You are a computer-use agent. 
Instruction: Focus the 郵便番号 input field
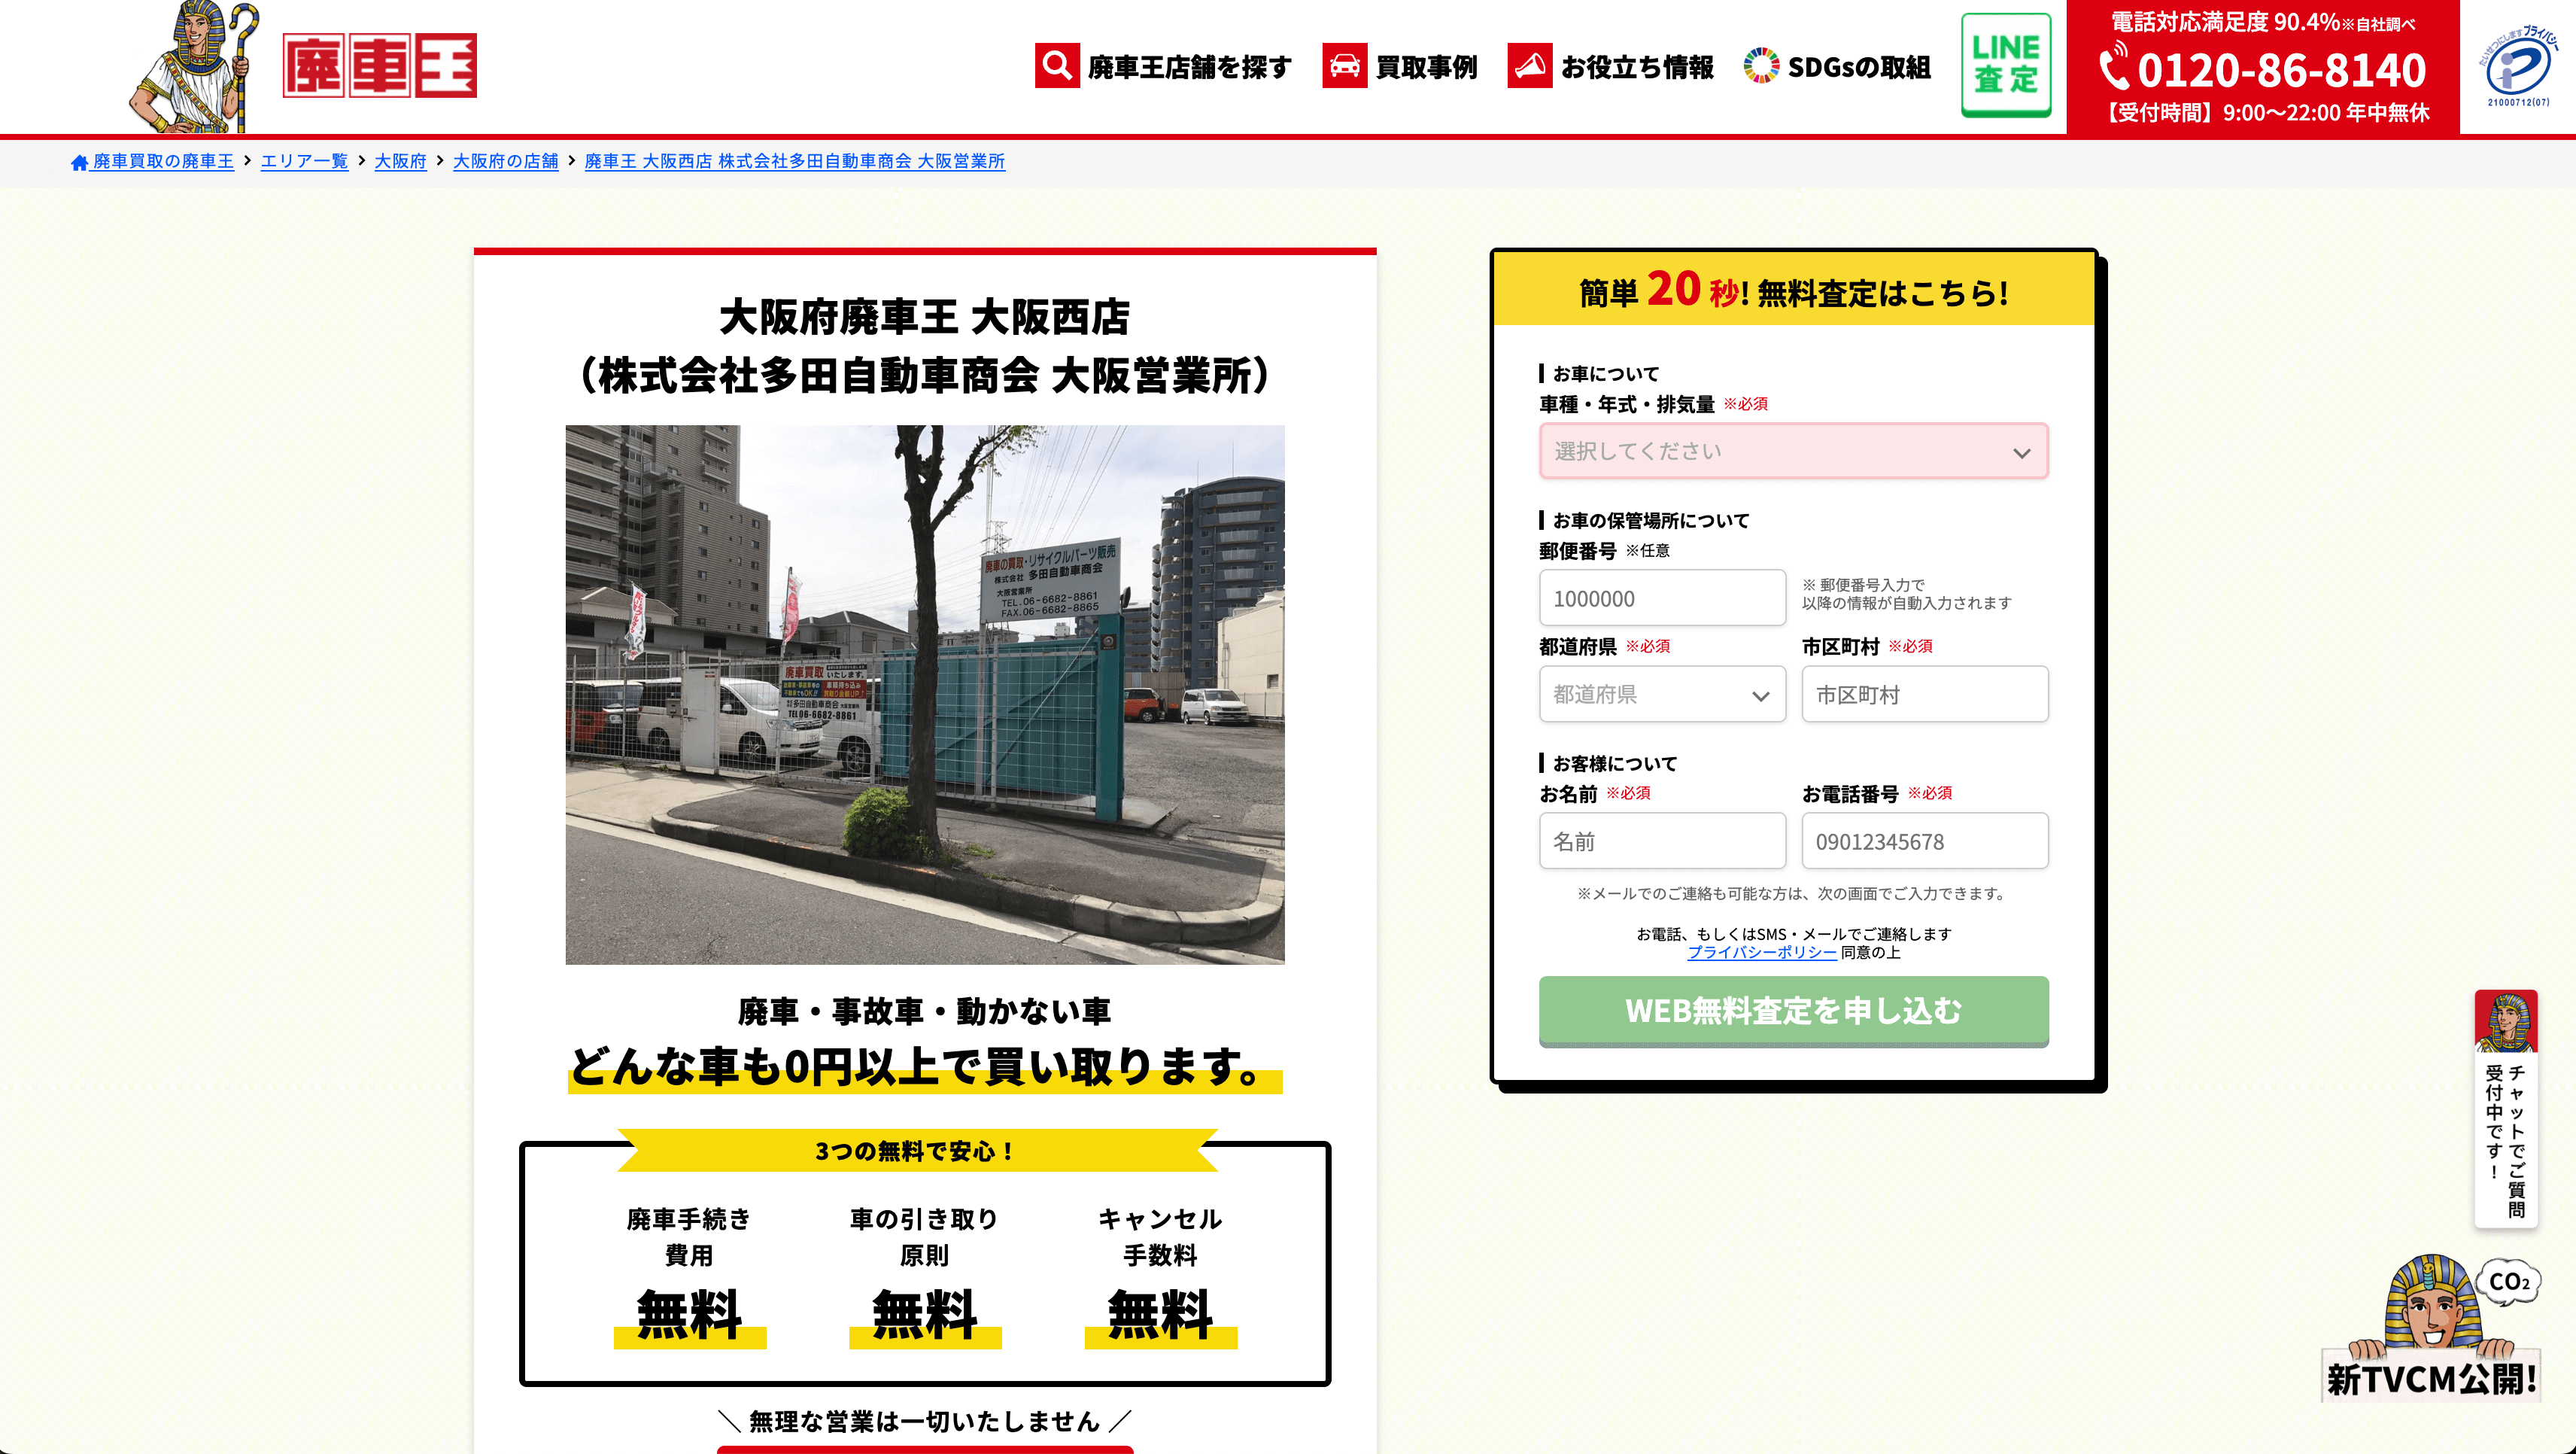tap(1661, 598)
